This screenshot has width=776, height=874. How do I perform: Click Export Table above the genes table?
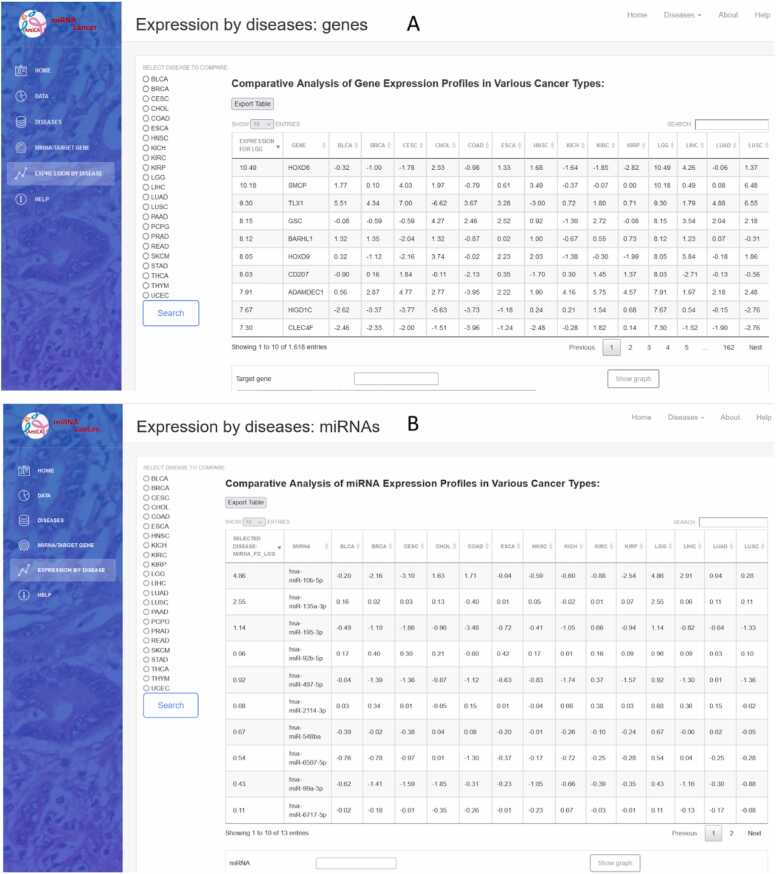tap(252, 104)
